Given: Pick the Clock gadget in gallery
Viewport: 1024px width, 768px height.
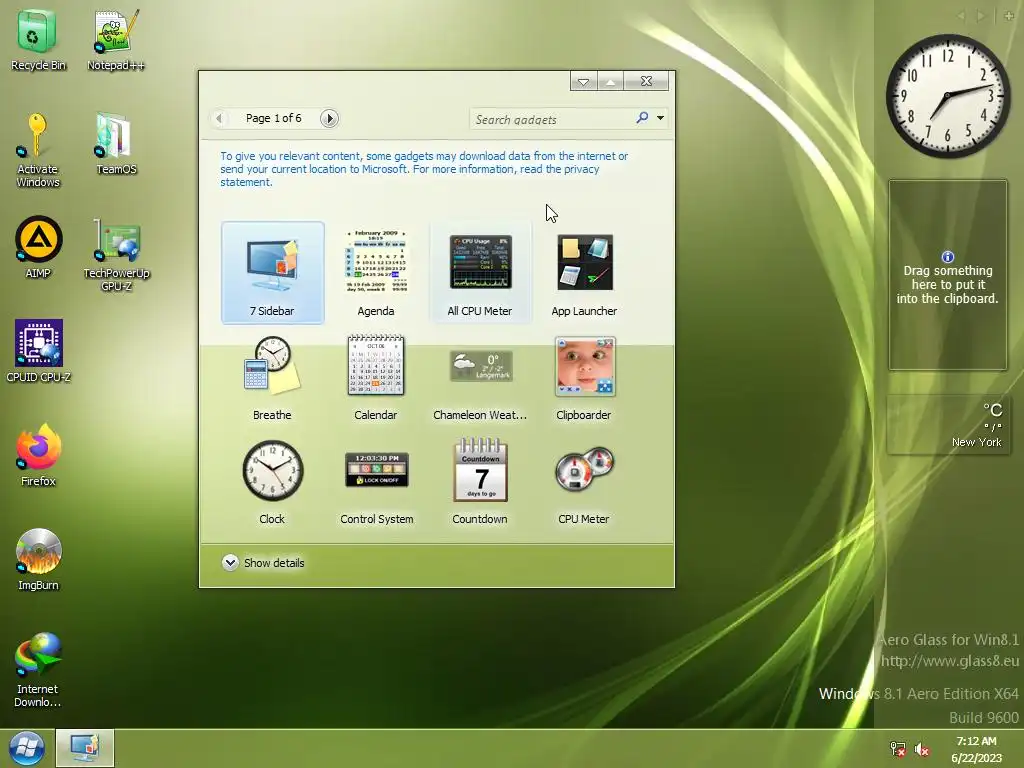Looking at the screenshot, I should click(272, 481).
